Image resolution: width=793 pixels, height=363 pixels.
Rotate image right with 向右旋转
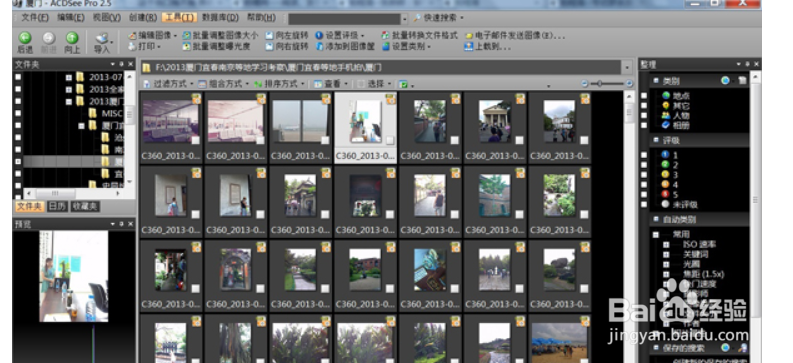click(x=287, y=47)
